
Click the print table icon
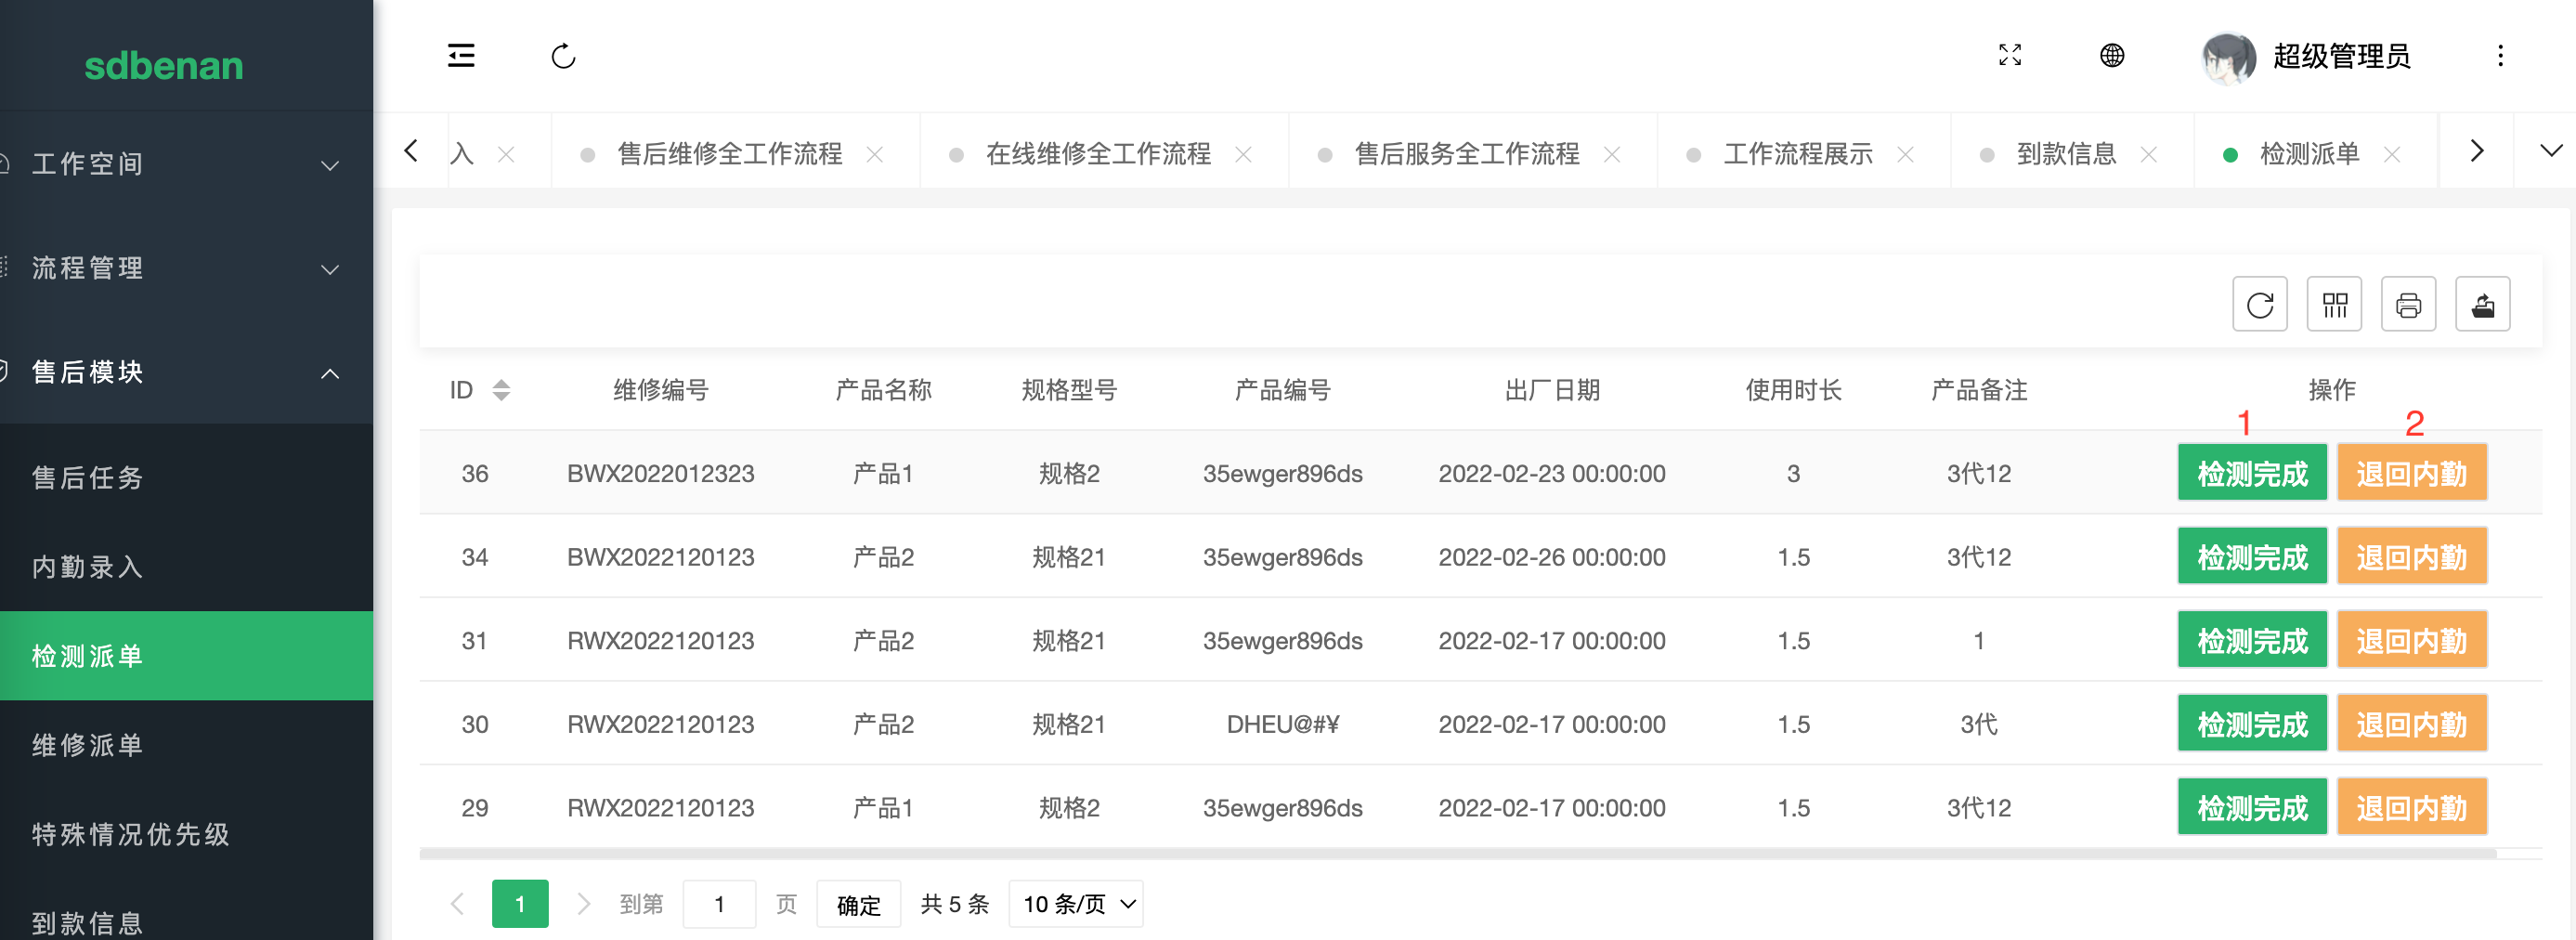(x=2408, y=304)
